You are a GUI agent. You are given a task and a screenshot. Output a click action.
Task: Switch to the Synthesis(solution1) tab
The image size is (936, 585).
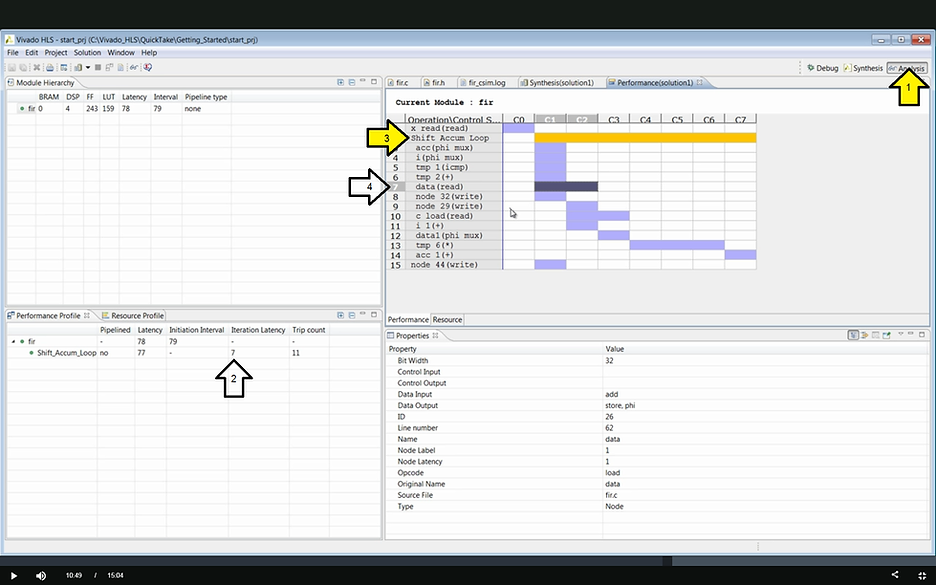(560, 82)
